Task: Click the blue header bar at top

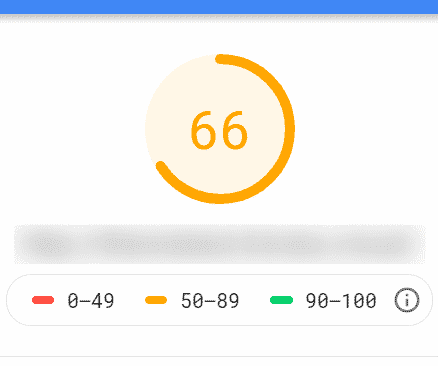Action: pos(219,7)
